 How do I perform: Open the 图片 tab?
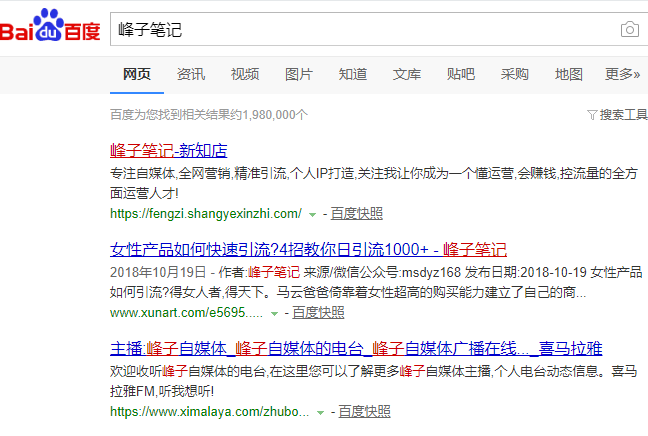[299, 74]
